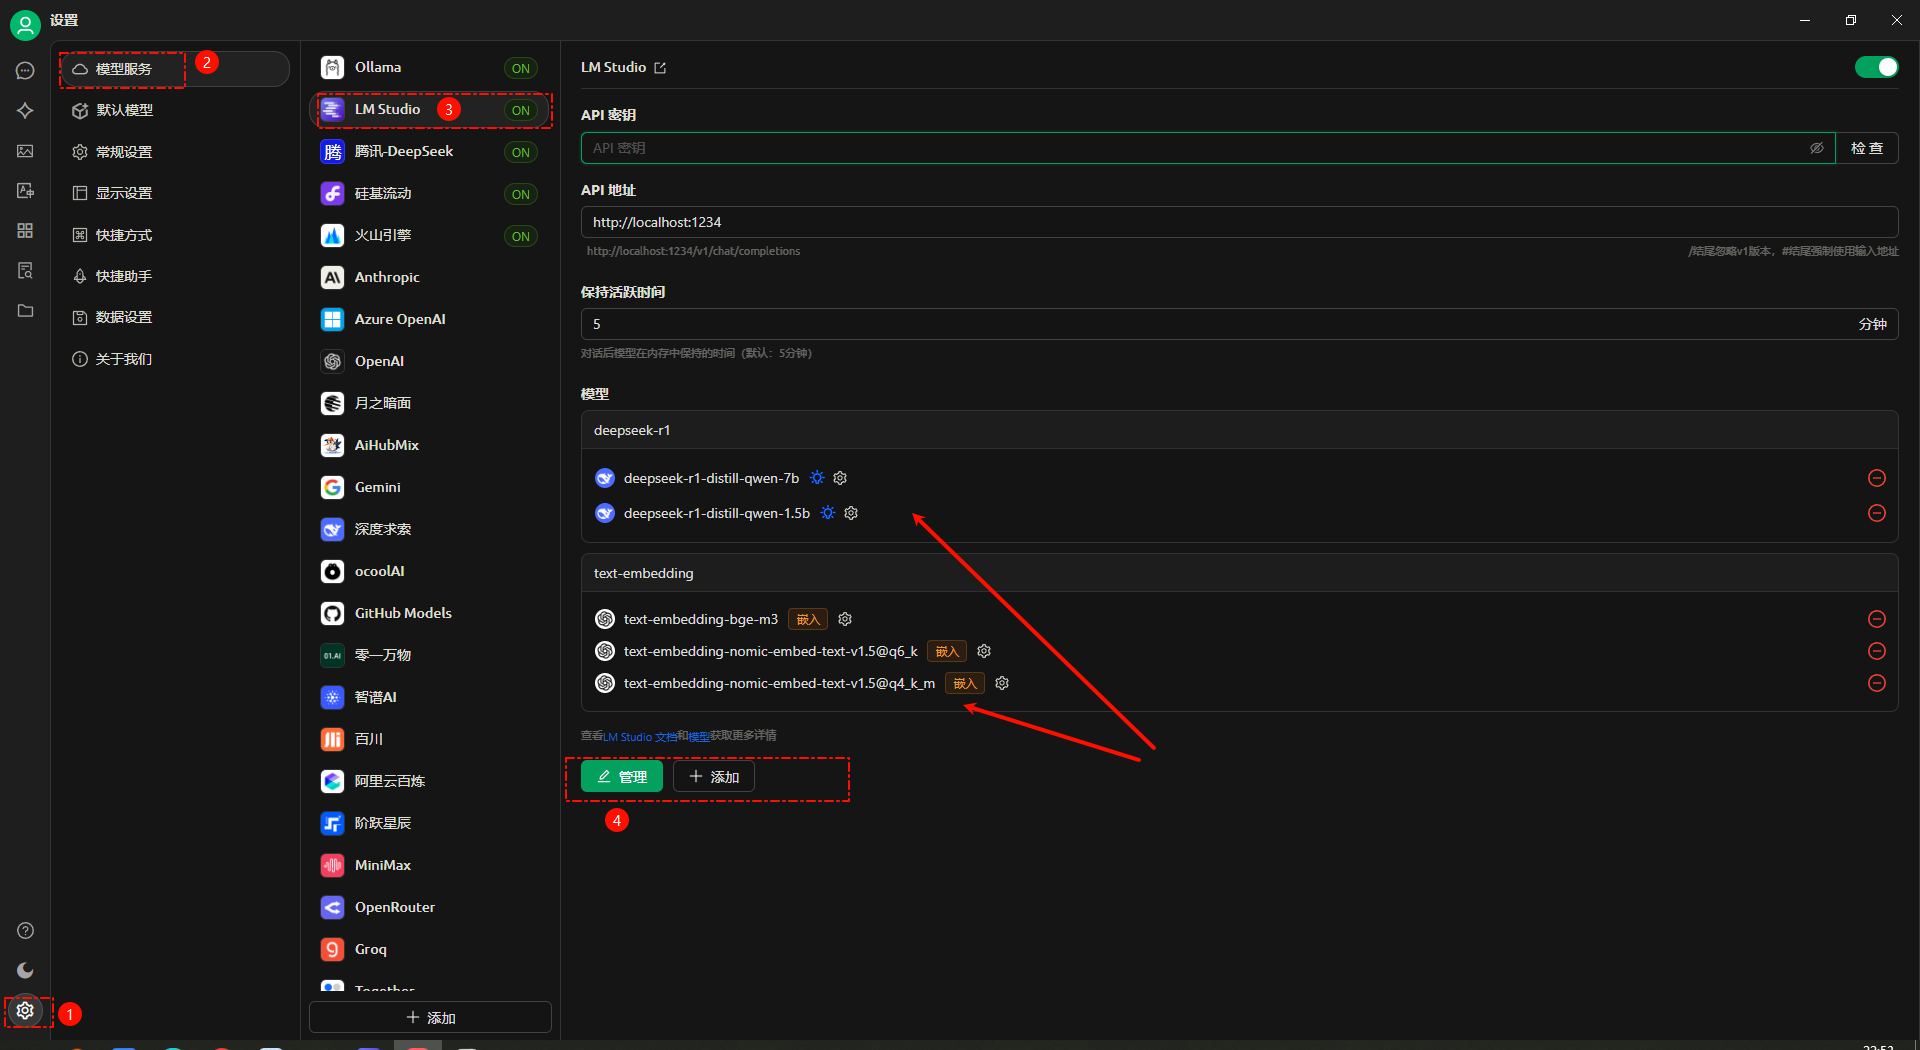Select 火山引擎 provider
This screenshot has width=1920, height=1050.
point(430,235)
